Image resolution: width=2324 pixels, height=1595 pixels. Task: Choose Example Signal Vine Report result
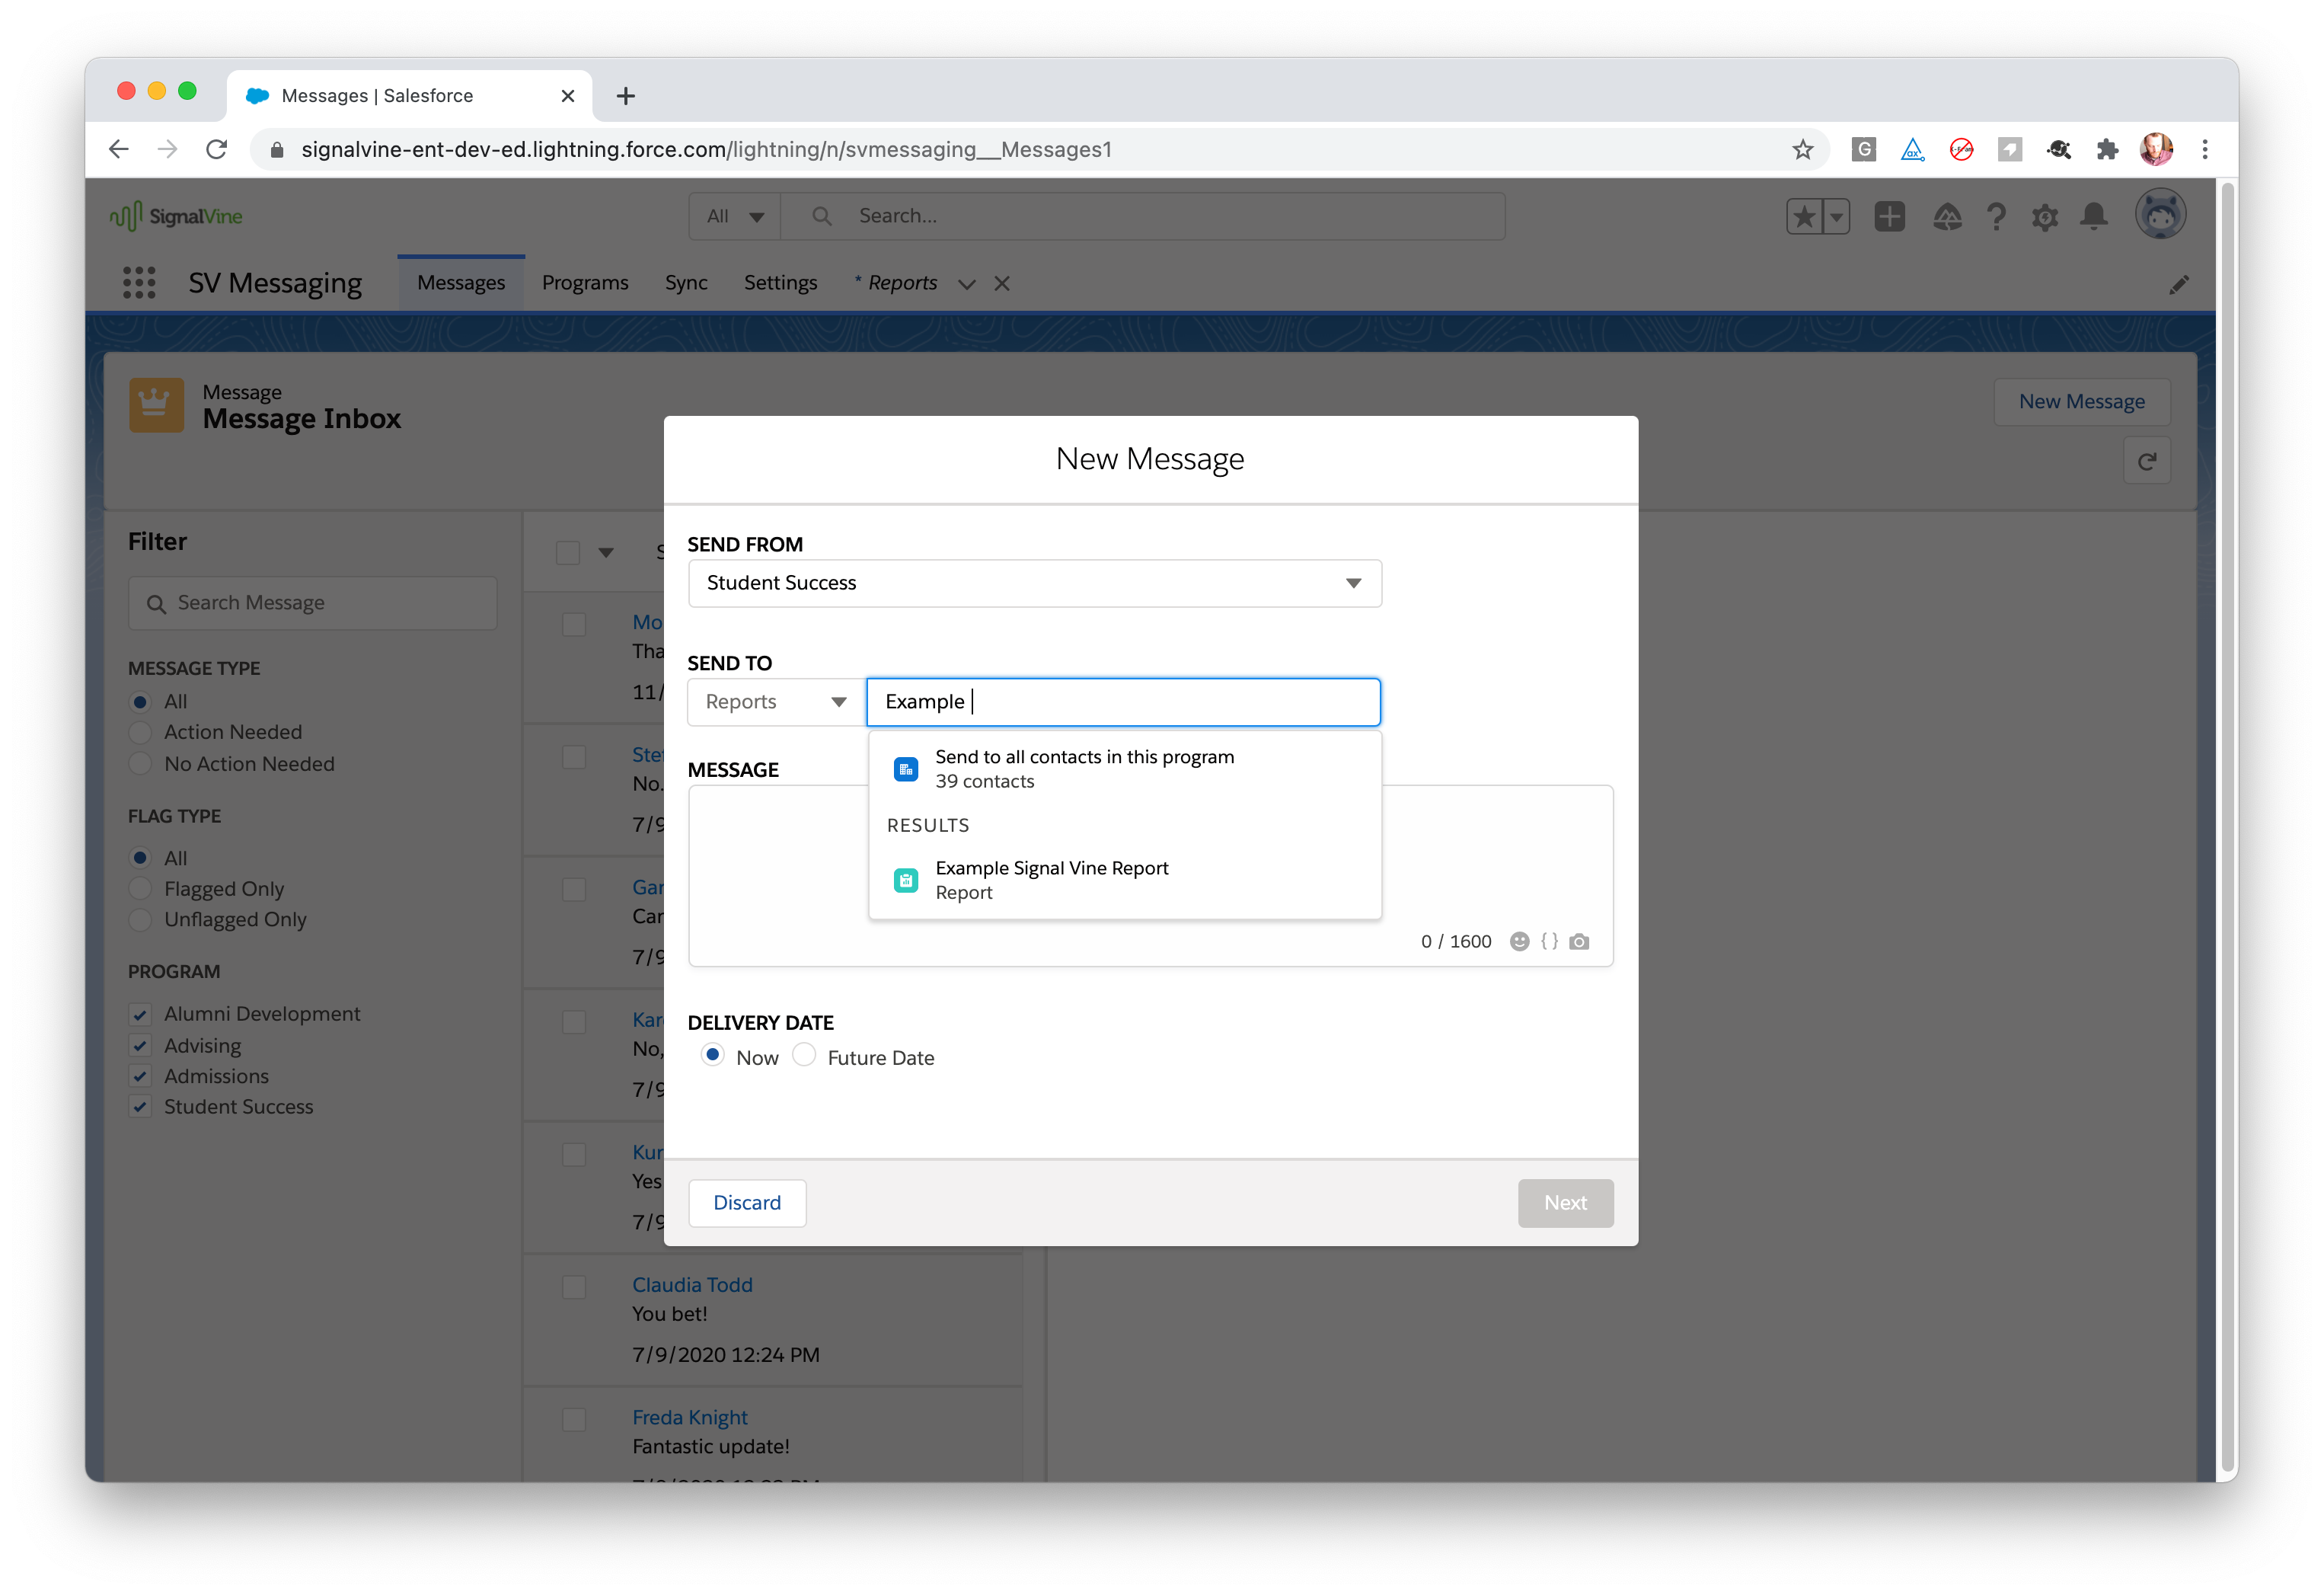pos(1125,880)
